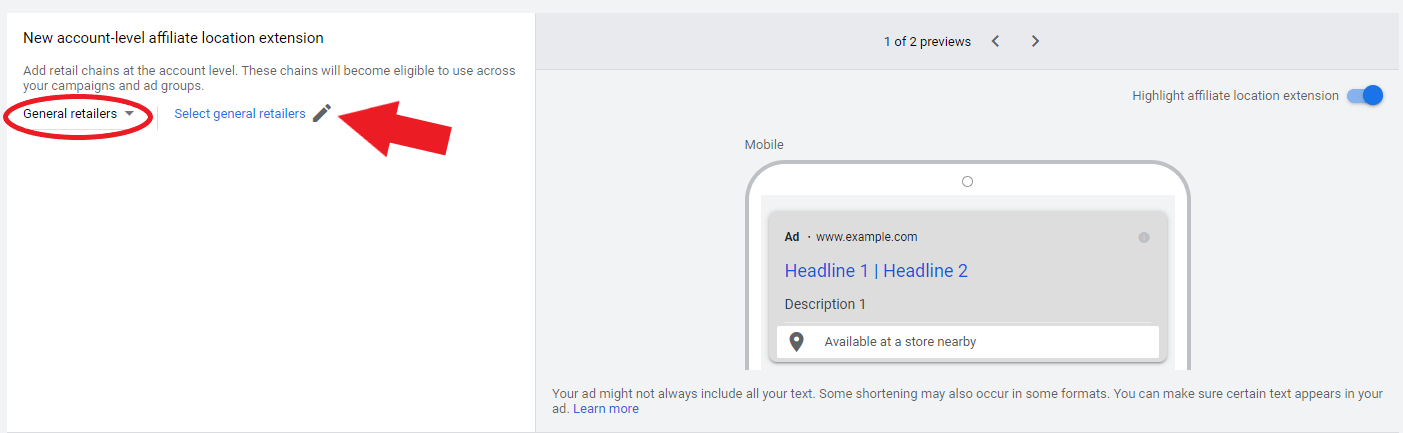Image resolution: width=1403 pixels, height=433 pixels.
Task: Click the Available at a store nearby text
Action: coord(900,342)
